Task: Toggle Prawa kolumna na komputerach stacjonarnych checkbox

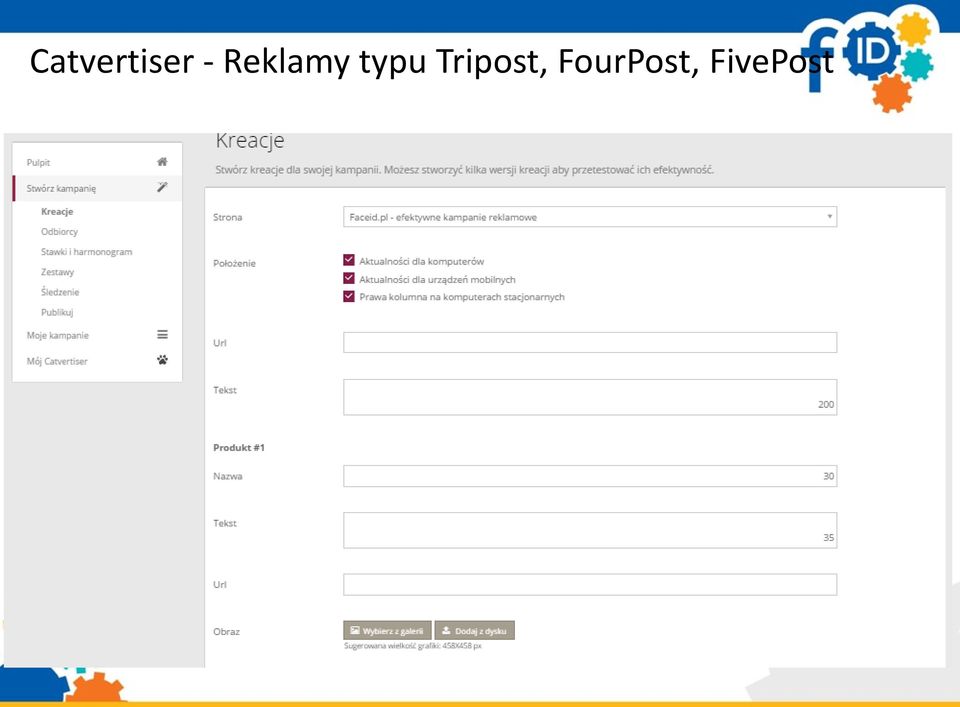Action: pyautogui.click(x=349, y=296)
